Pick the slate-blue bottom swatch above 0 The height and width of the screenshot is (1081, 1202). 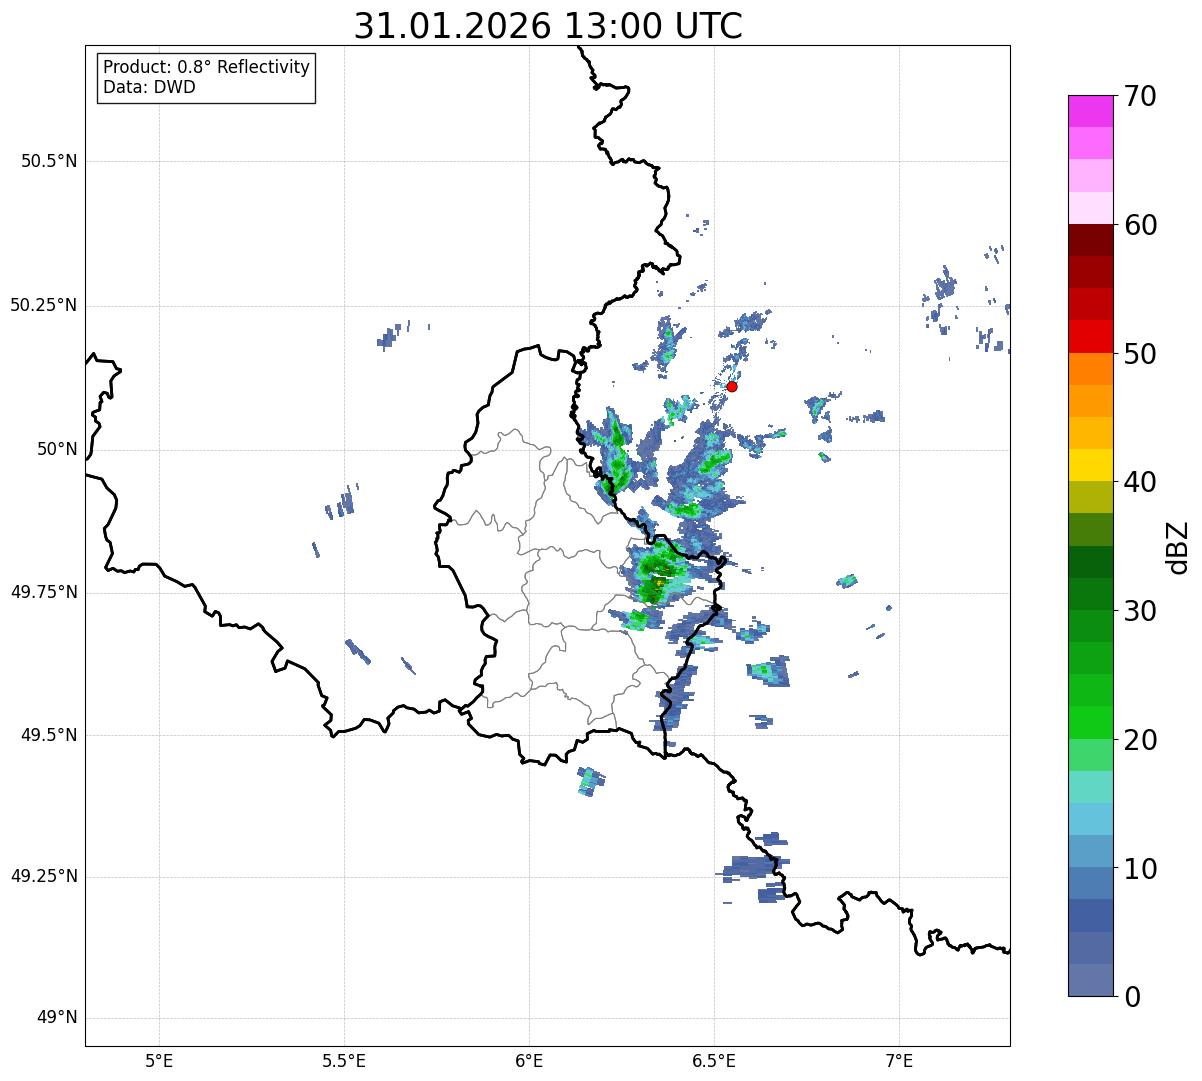[x=1090, y=980]
